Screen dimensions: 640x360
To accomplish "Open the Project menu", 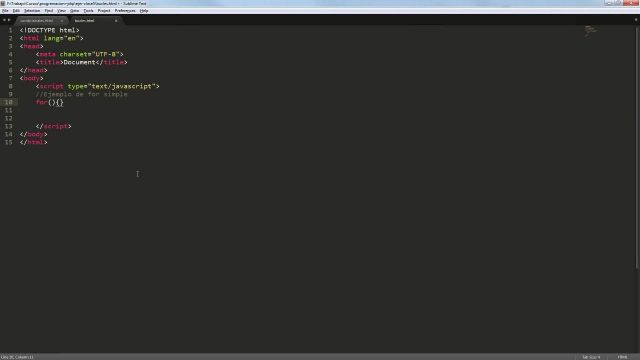I will point(104,11).
